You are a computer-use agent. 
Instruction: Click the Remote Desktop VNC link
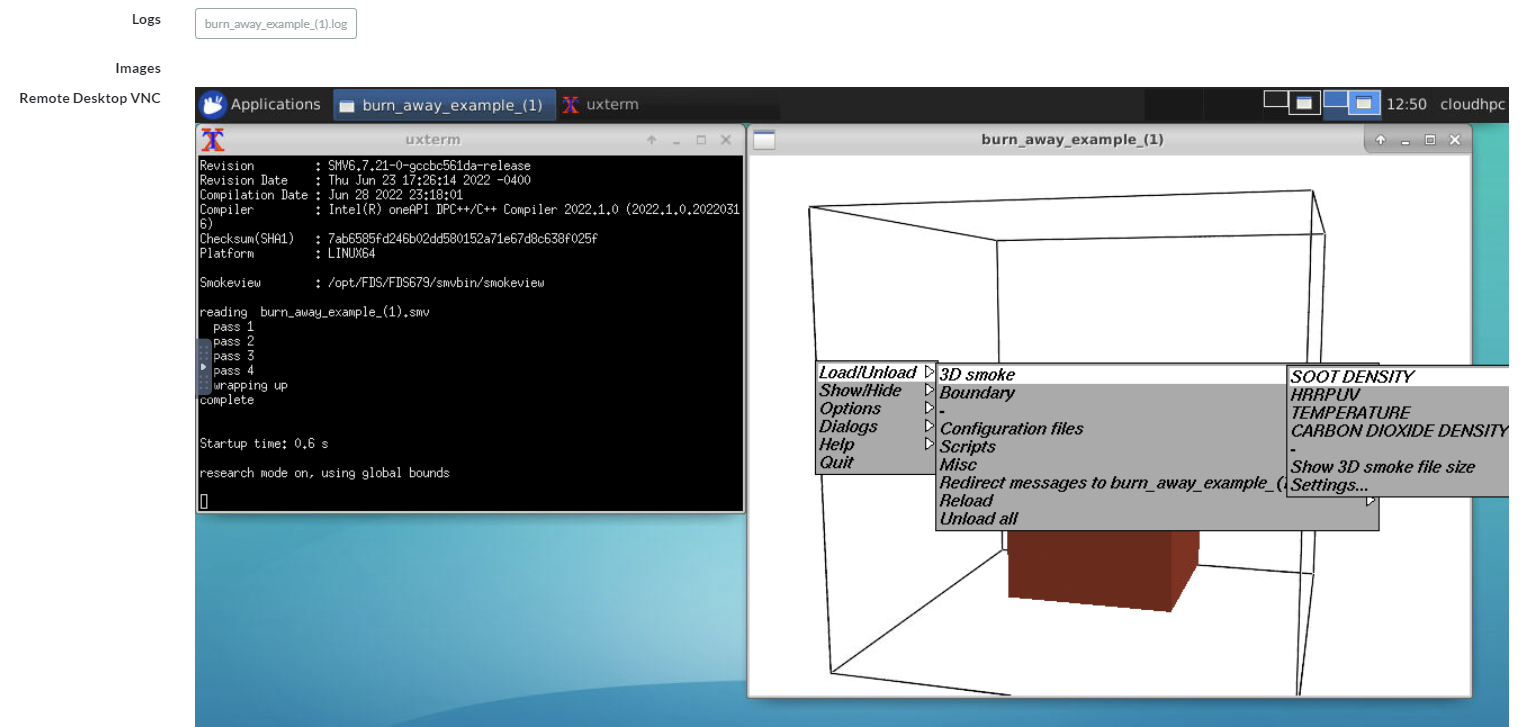89,97
